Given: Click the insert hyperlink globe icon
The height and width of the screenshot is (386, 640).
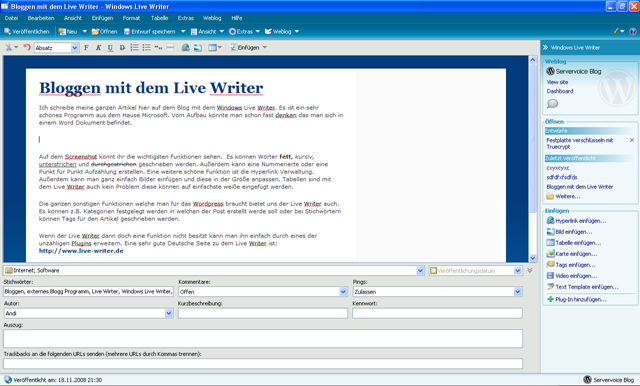Looking at the screenshot, I should [x=185, y=48].
